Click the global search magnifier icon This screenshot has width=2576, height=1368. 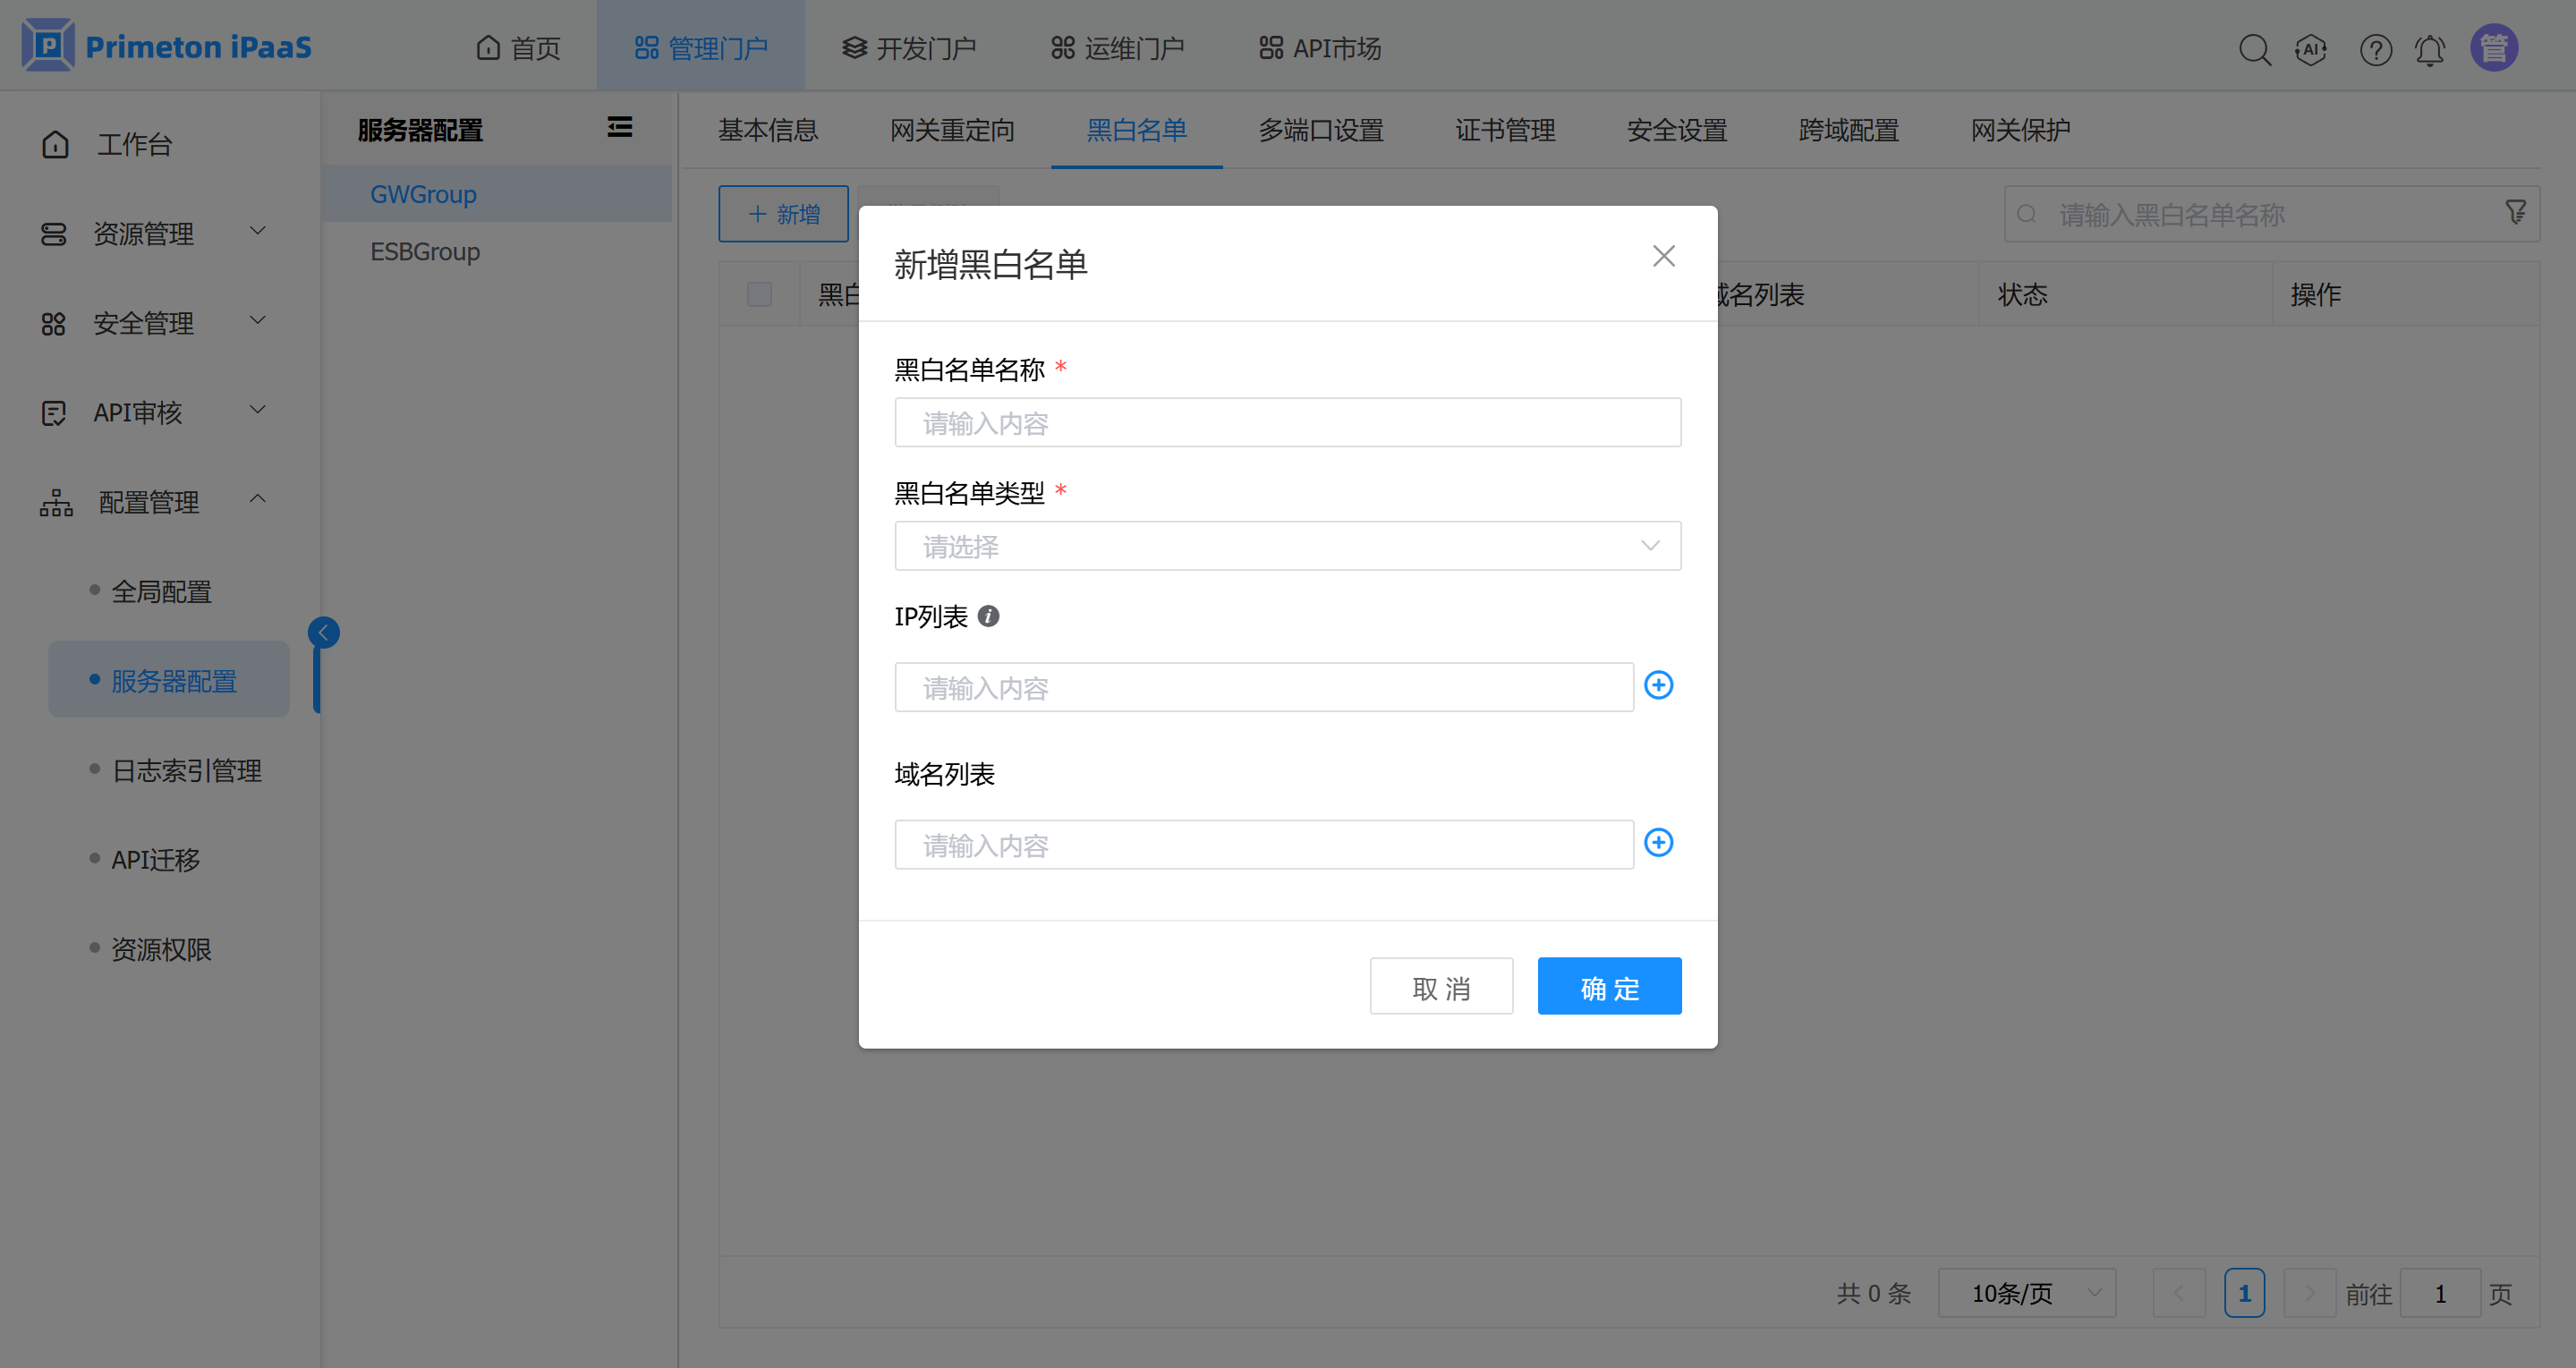[2254, 49]
